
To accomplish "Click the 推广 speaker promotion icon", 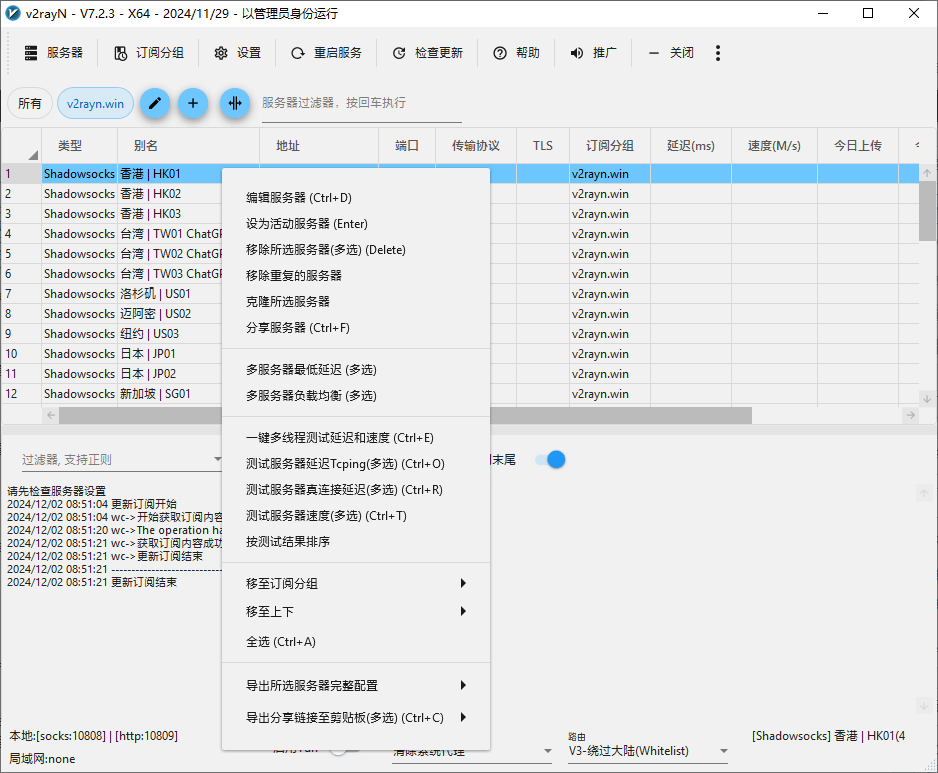I will click(x=577, y=53).
